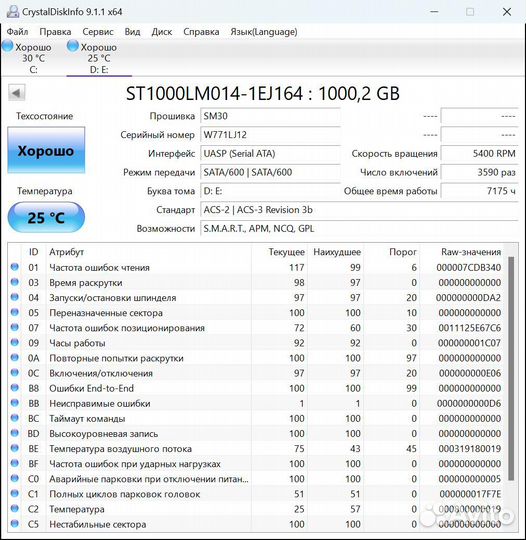This screenshot has width=526, height=540.
Task: Click rotation speed value 5400 RPM
Action: 479,154
